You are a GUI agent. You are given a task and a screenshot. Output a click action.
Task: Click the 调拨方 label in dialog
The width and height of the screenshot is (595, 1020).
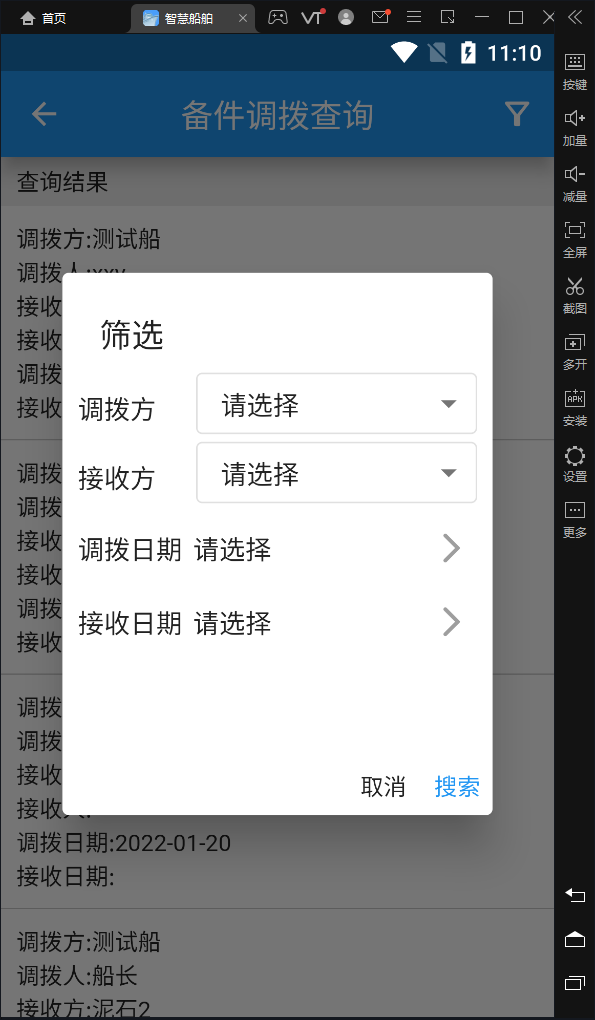117,410
